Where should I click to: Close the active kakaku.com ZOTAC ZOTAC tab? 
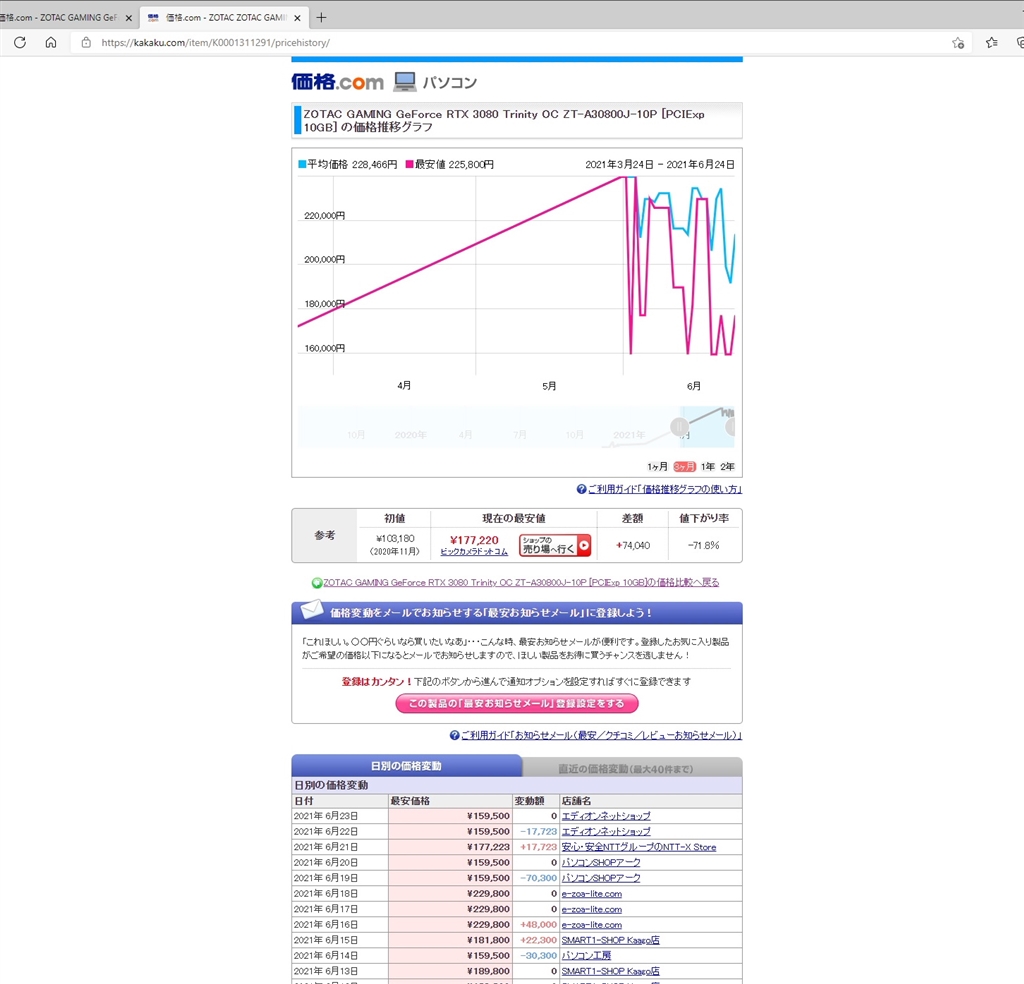(297, 18)
